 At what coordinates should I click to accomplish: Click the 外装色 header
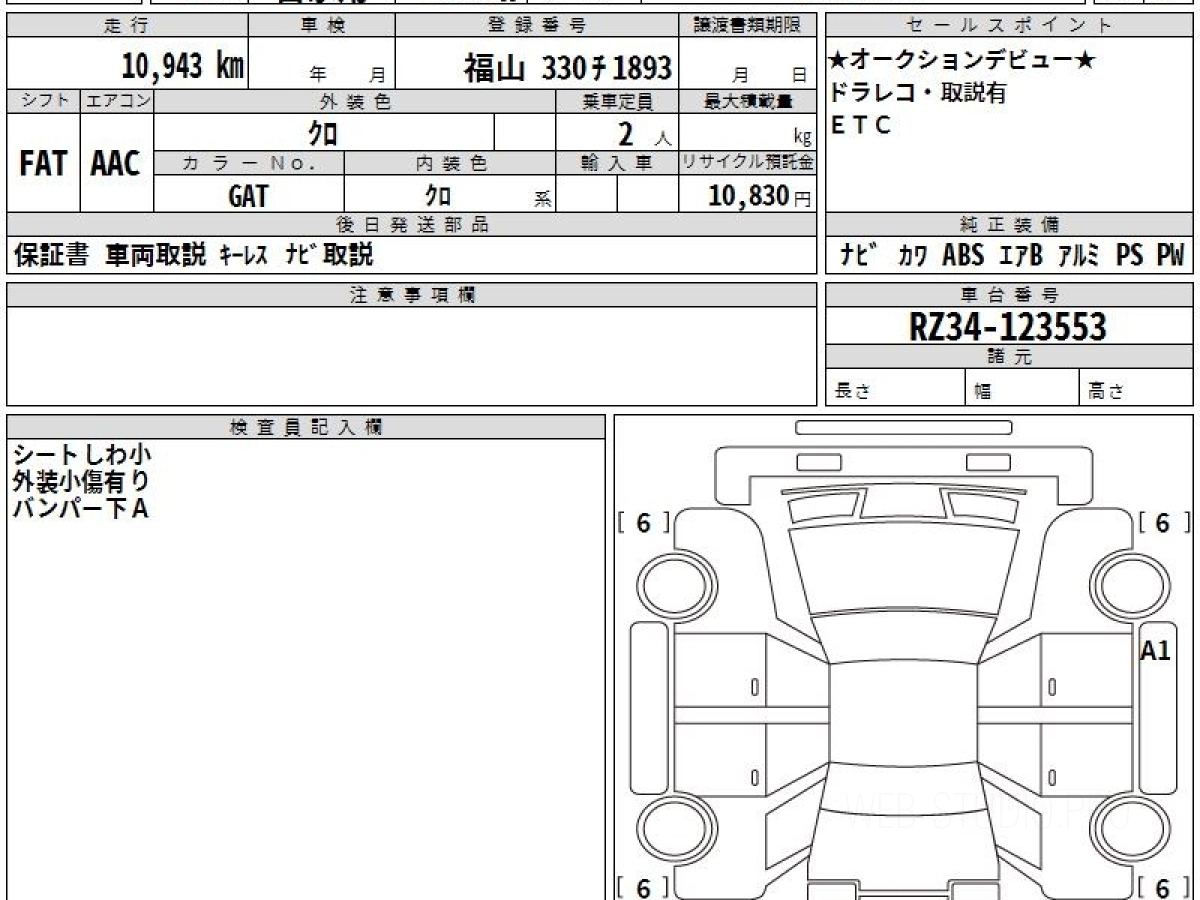coord(355,101)
